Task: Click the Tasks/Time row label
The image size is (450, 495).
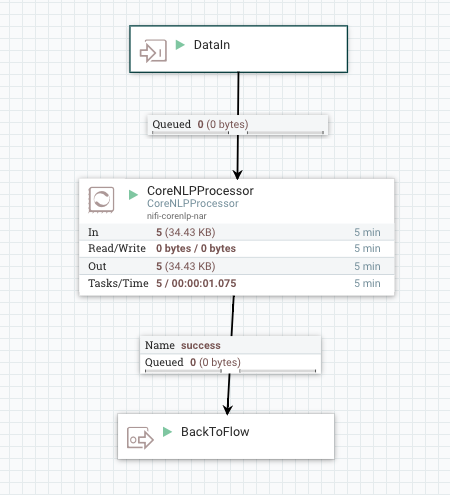Action: click(x=118, y=283)
